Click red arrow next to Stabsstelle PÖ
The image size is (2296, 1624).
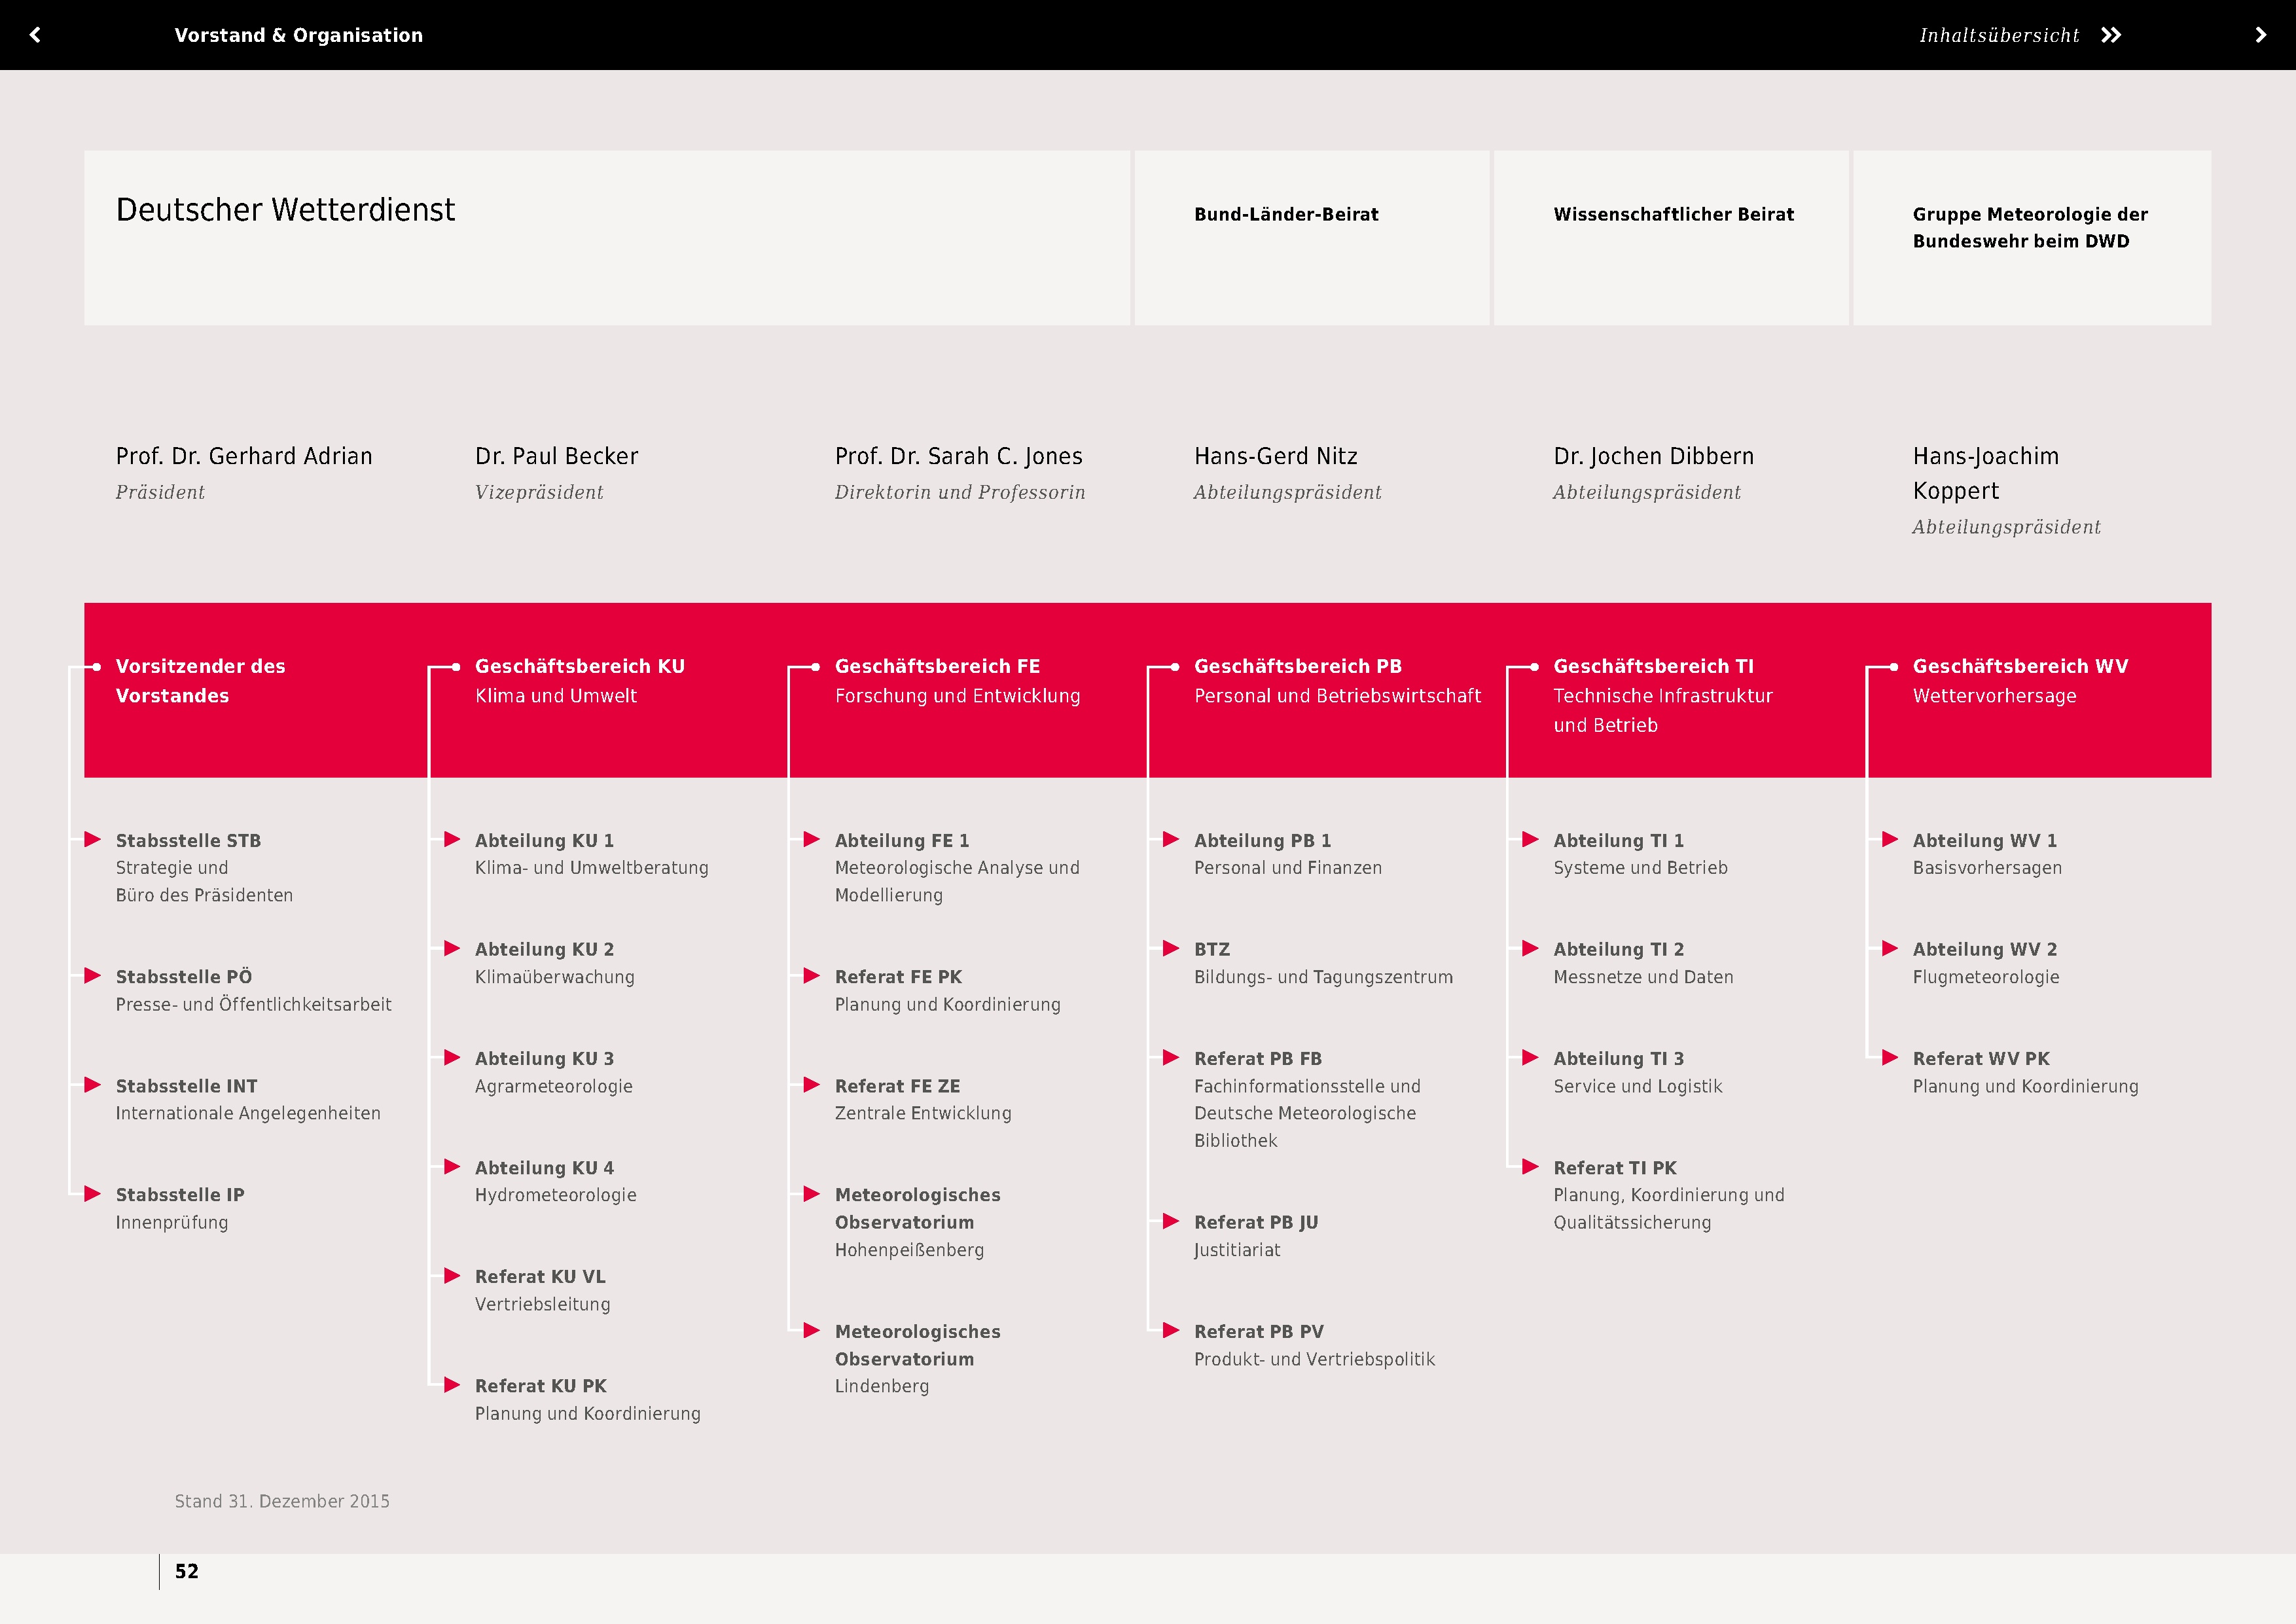point(93,975)
